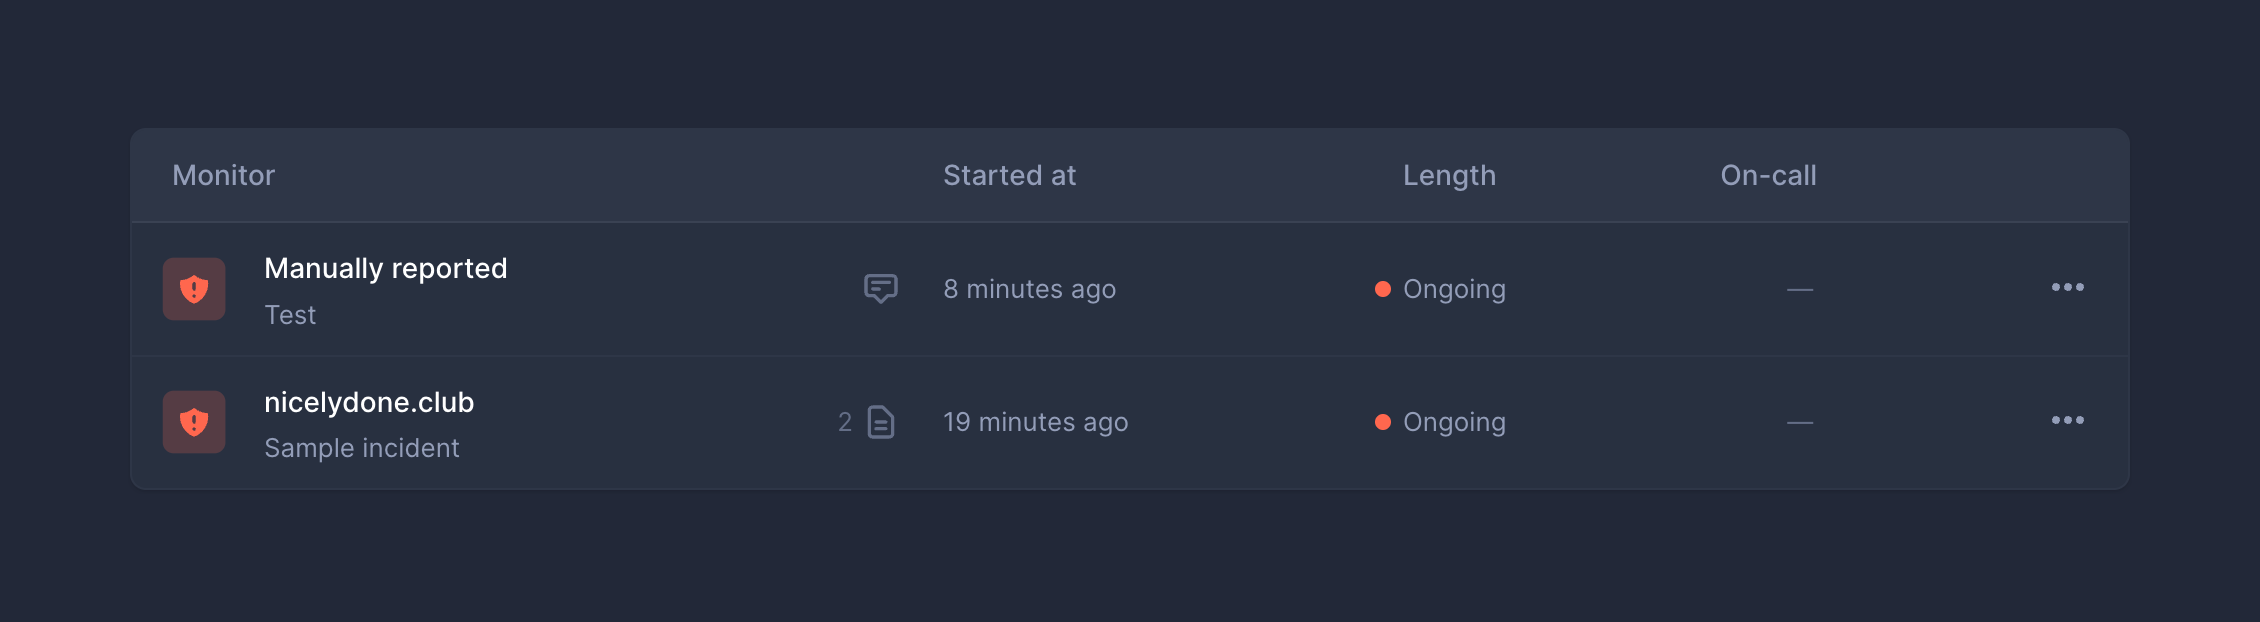The width and height of the screenshot is (2260, 622).
Task: Click the 19 minutes ago timestamp
Action: [1035, 422]
